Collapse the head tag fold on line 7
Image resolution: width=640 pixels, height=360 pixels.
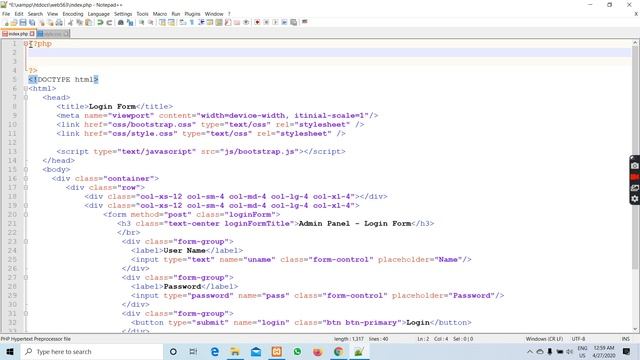(x=26, y=97)
